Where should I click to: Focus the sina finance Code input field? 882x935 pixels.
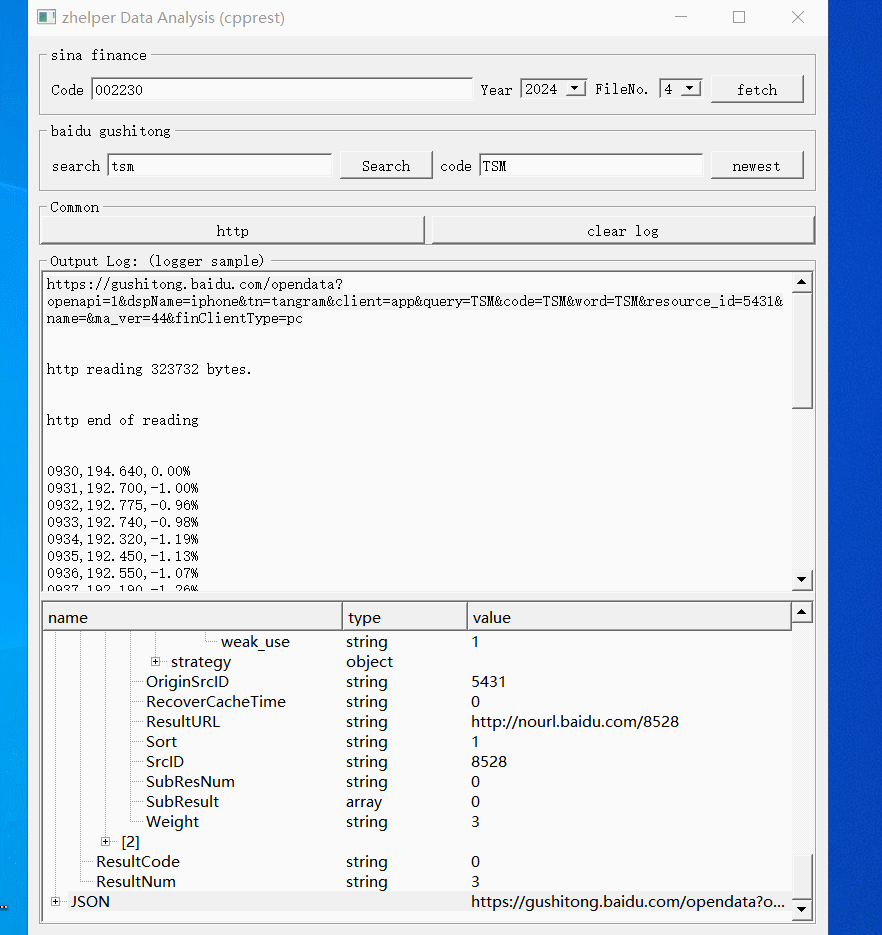click(x=281, y=89)
